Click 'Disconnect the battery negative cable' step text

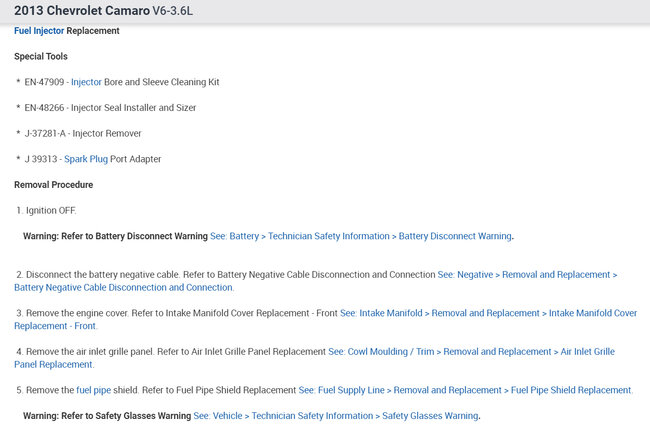coord(103,275)
